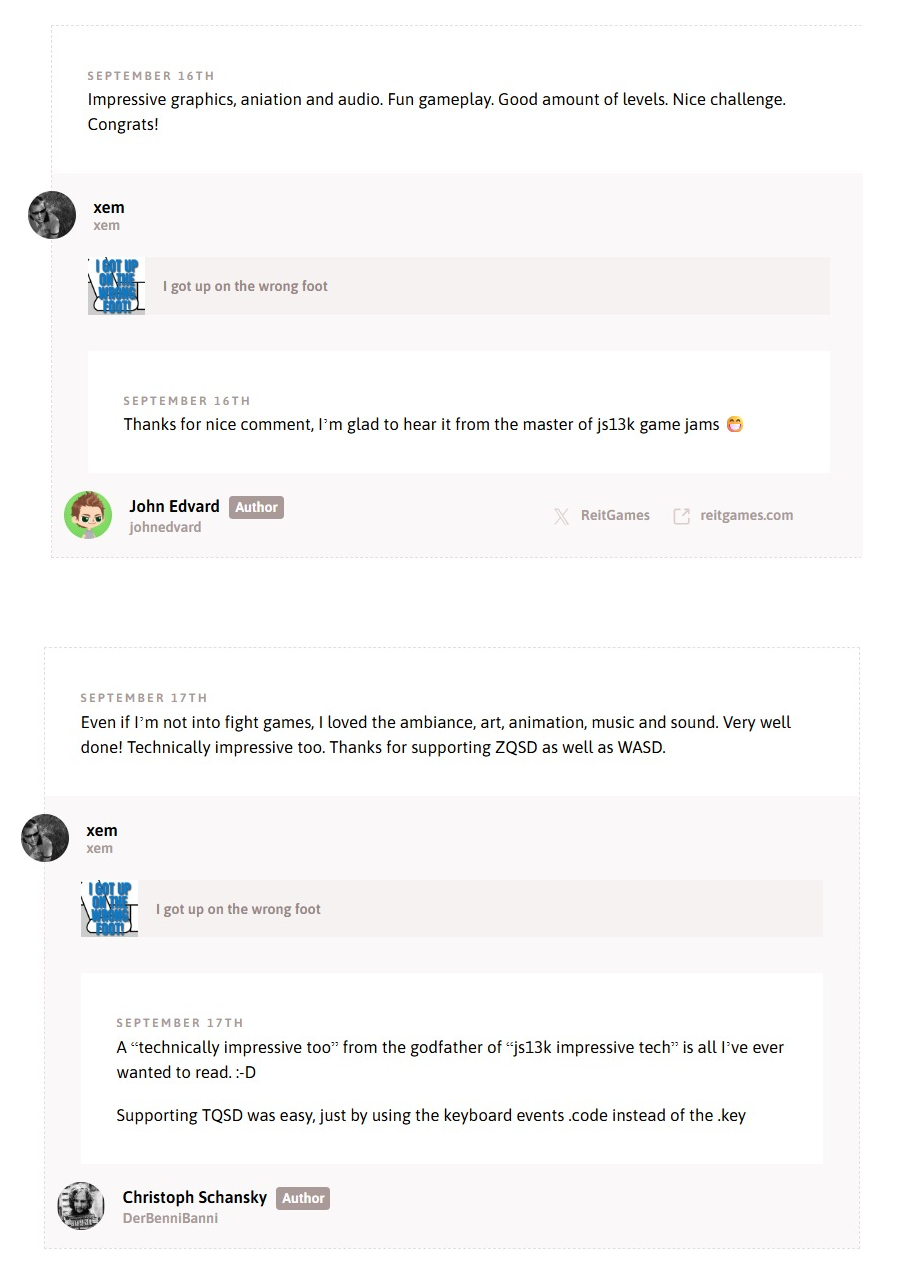Click the Christoph Schansky author name
Image resolution: width=900 pixels, height=1272 pixels.
coord(195,1197)
